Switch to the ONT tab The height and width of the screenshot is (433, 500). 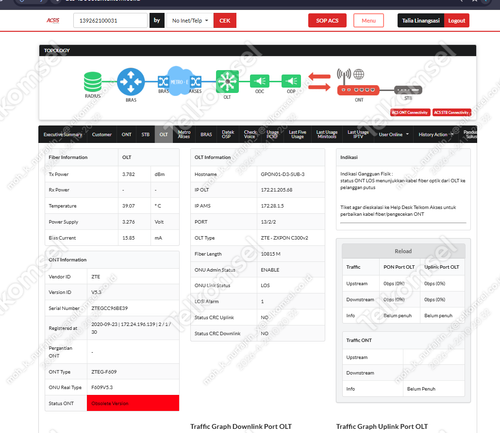pos(126,134)
